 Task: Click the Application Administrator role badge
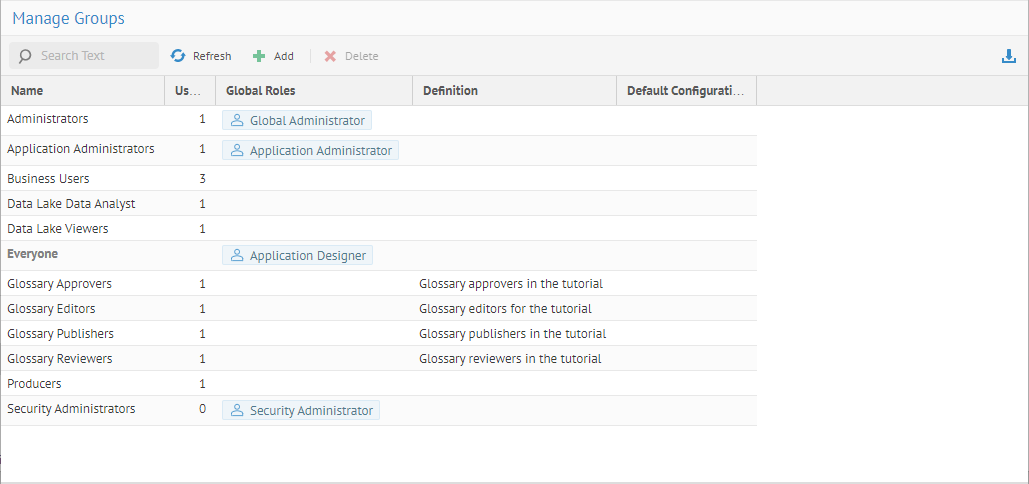310,150
